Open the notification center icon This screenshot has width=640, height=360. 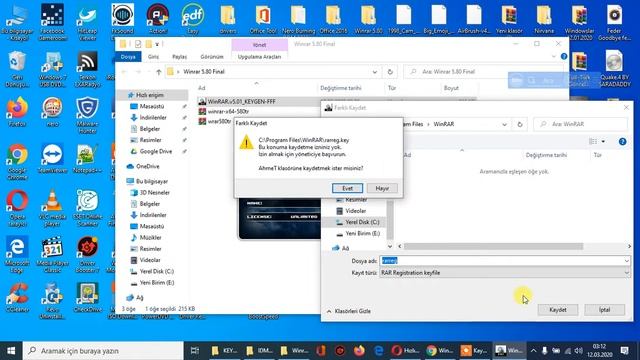(x=624, y=351)
